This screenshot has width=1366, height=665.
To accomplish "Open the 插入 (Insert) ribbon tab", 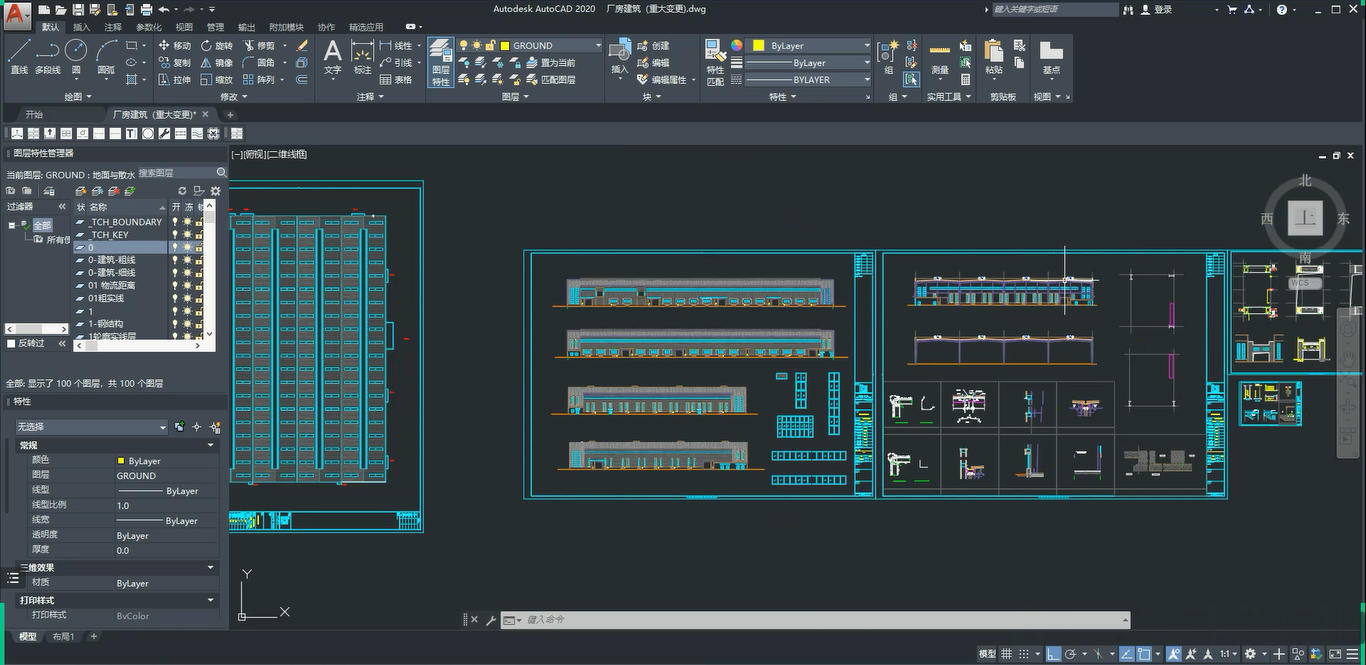I will coord(82,27).
